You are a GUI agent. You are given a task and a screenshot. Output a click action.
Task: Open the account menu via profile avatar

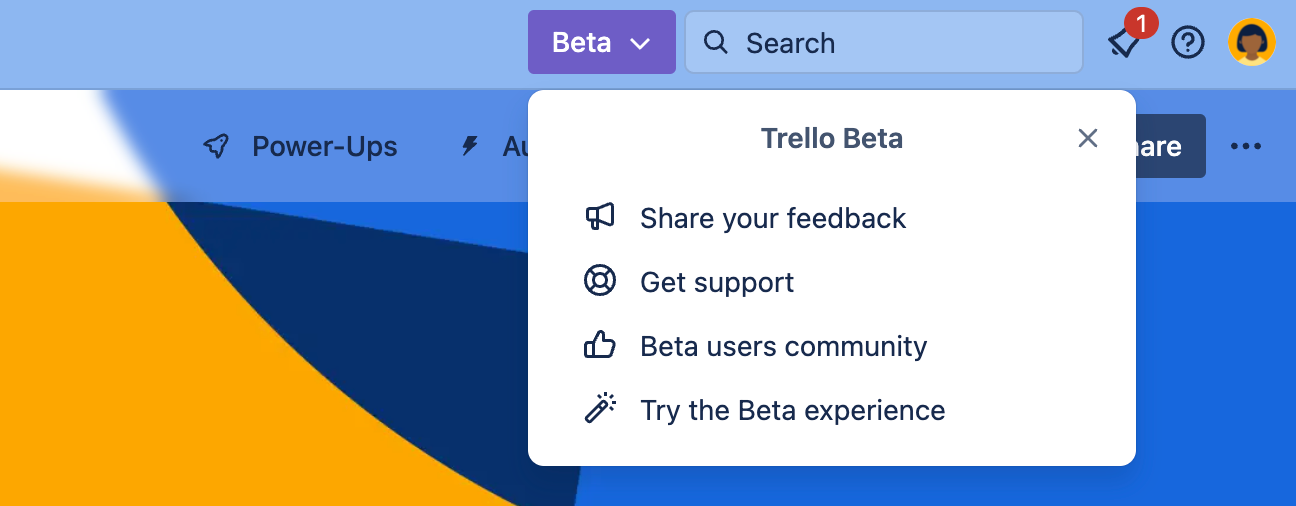click(1252, 42)
